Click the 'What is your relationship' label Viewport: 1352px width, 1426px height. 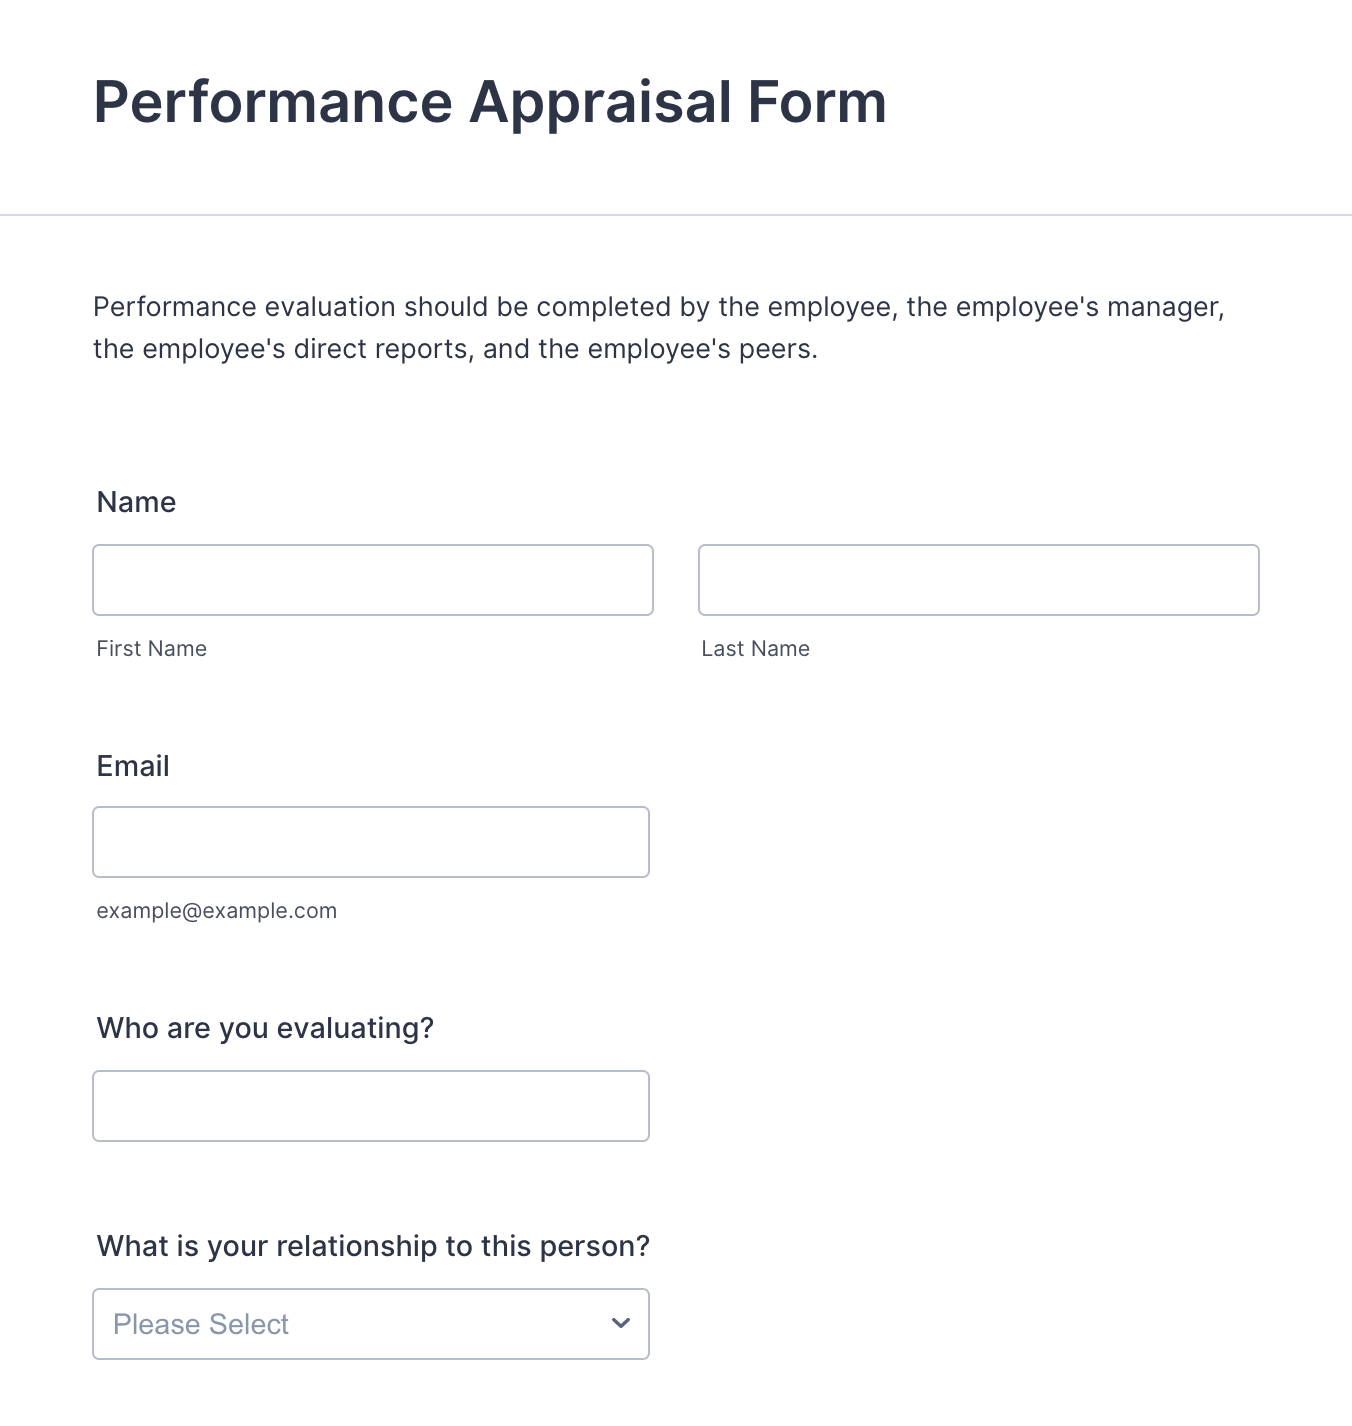pyautogui.click(x=373, y=1246)
